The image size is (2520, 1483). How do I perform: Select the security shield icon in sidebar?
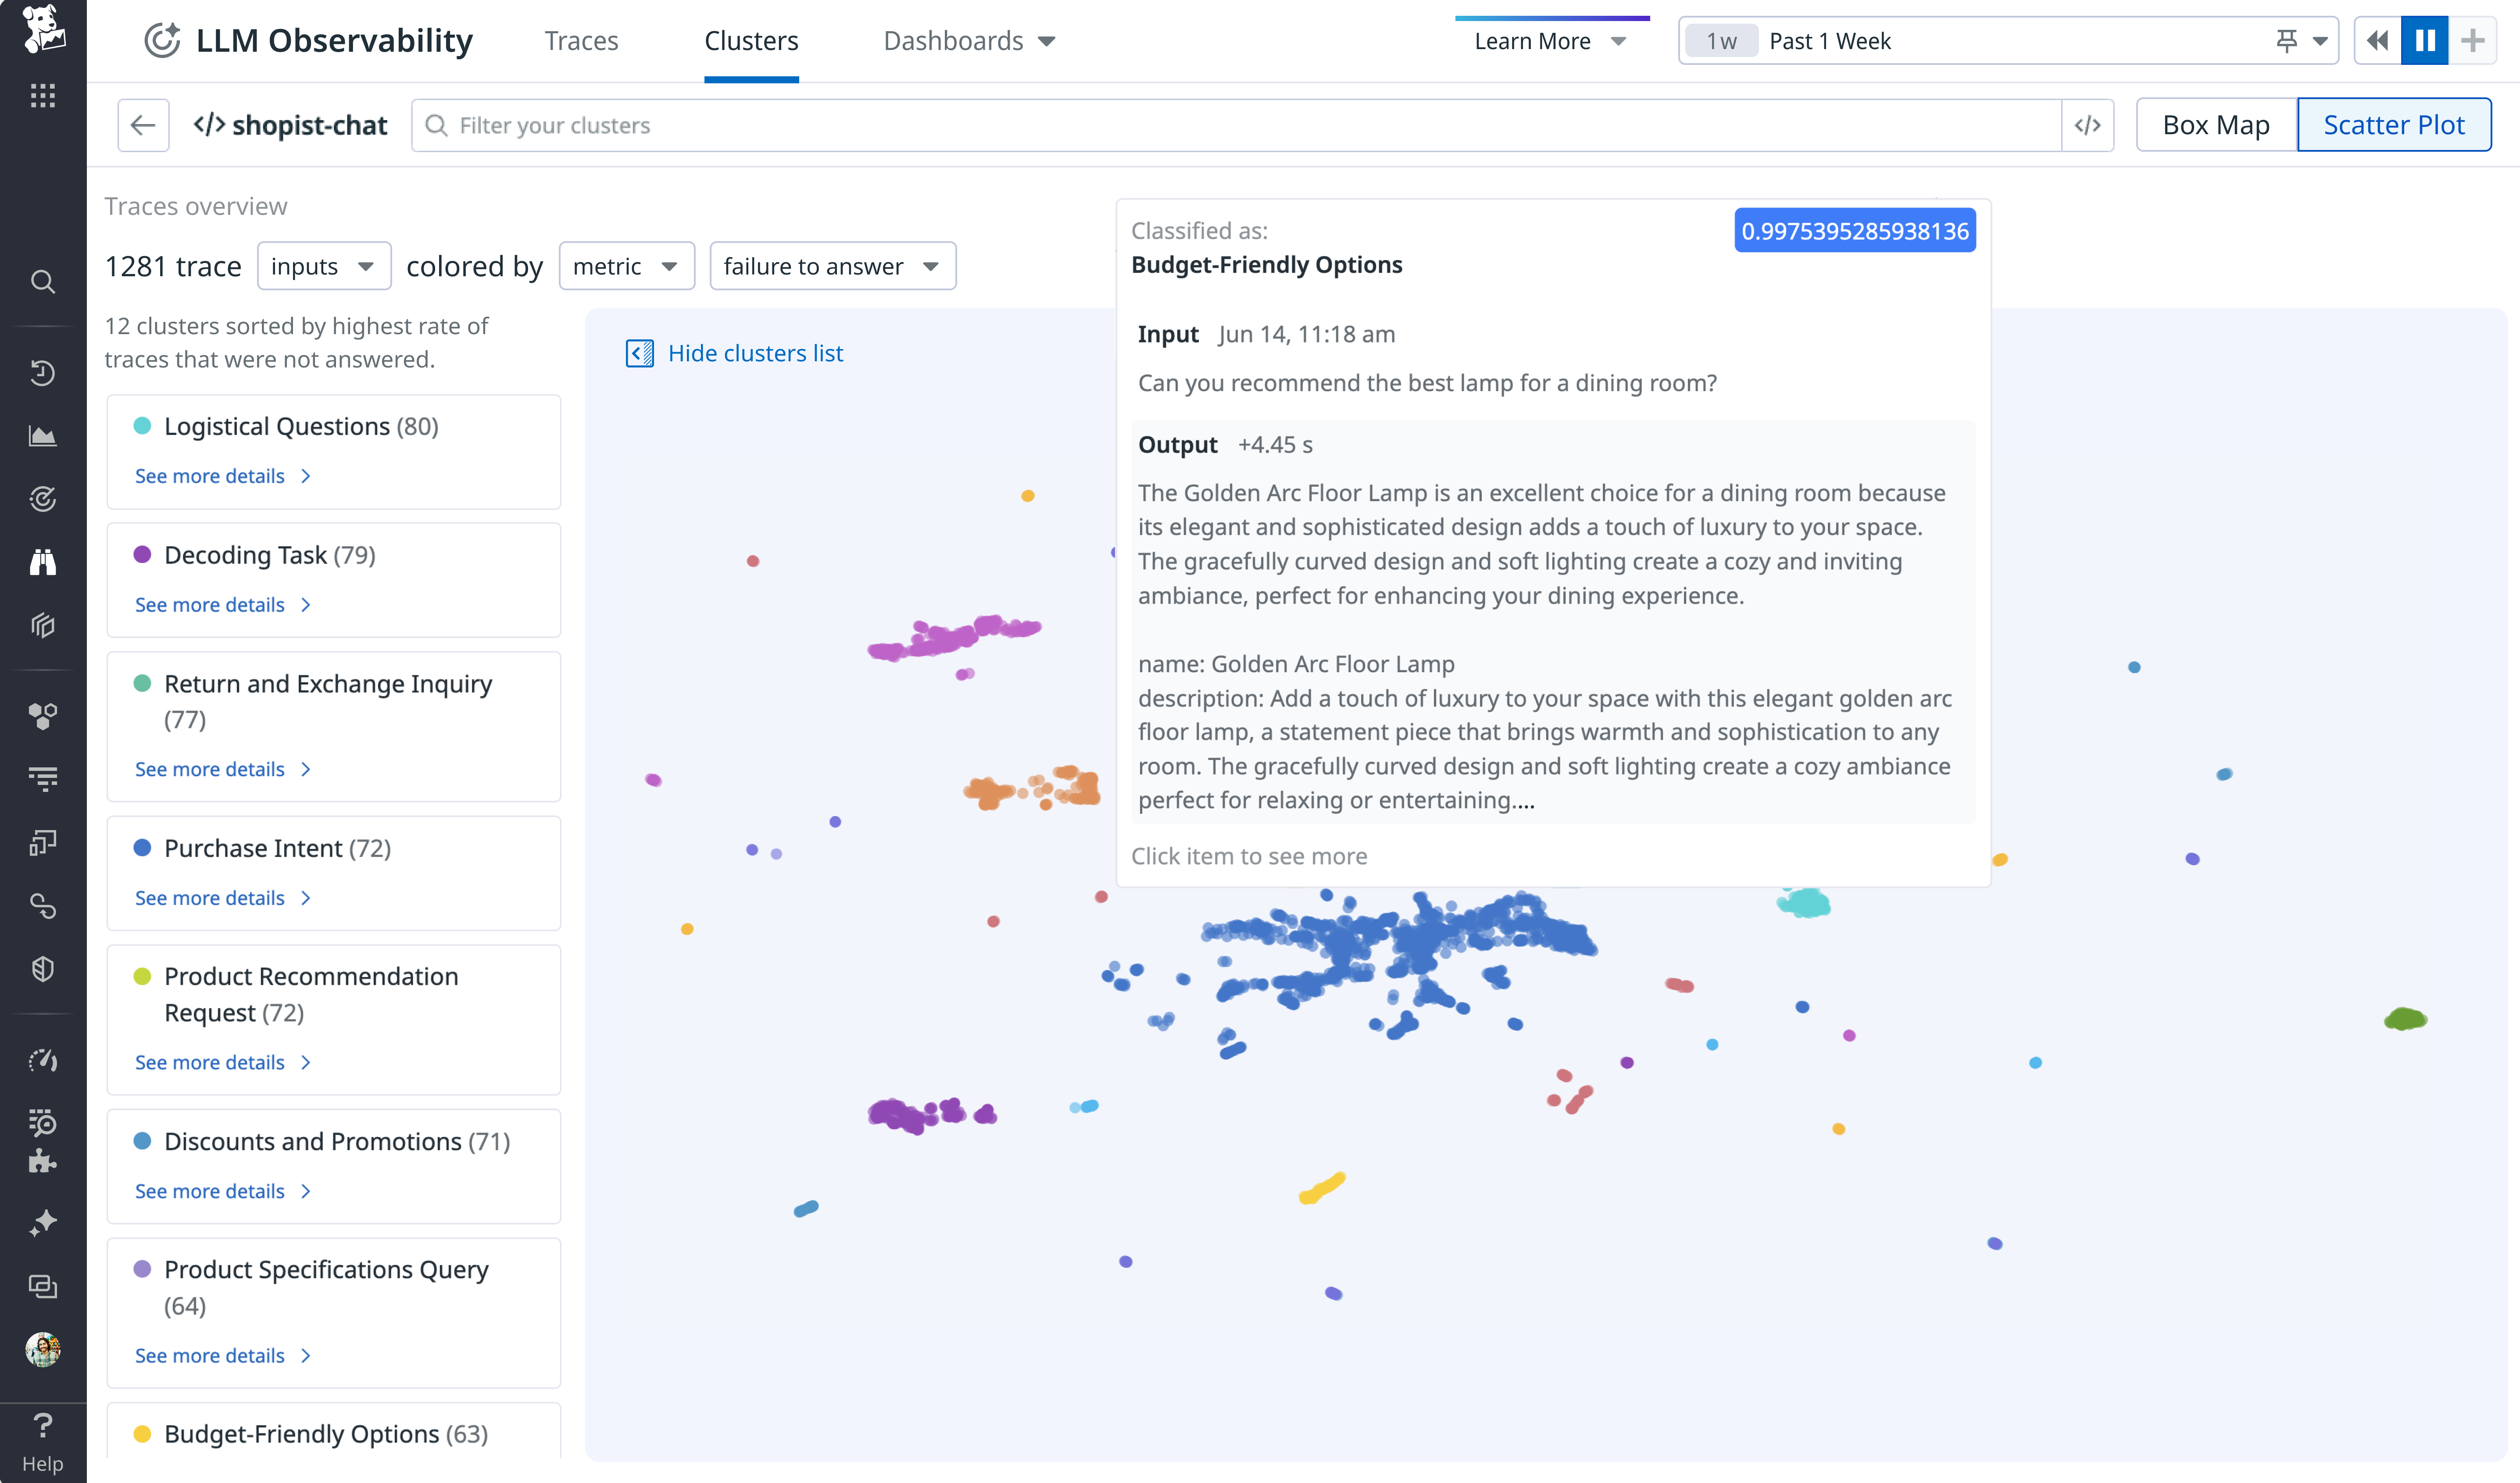coord(43,968)
